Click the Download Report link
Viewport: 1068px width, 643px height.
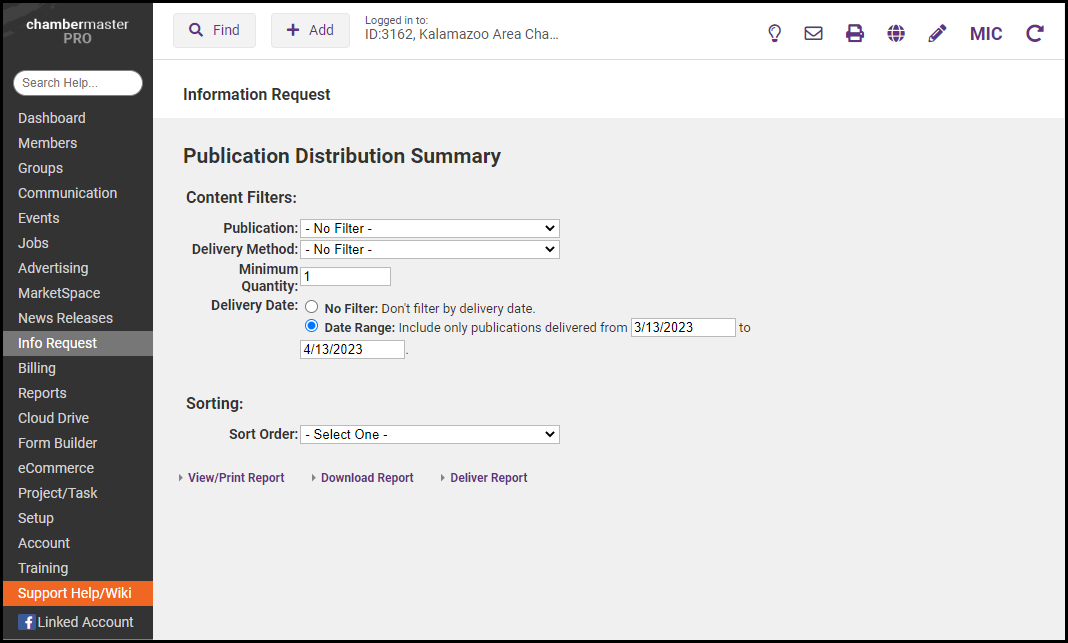tap(367, 478)
